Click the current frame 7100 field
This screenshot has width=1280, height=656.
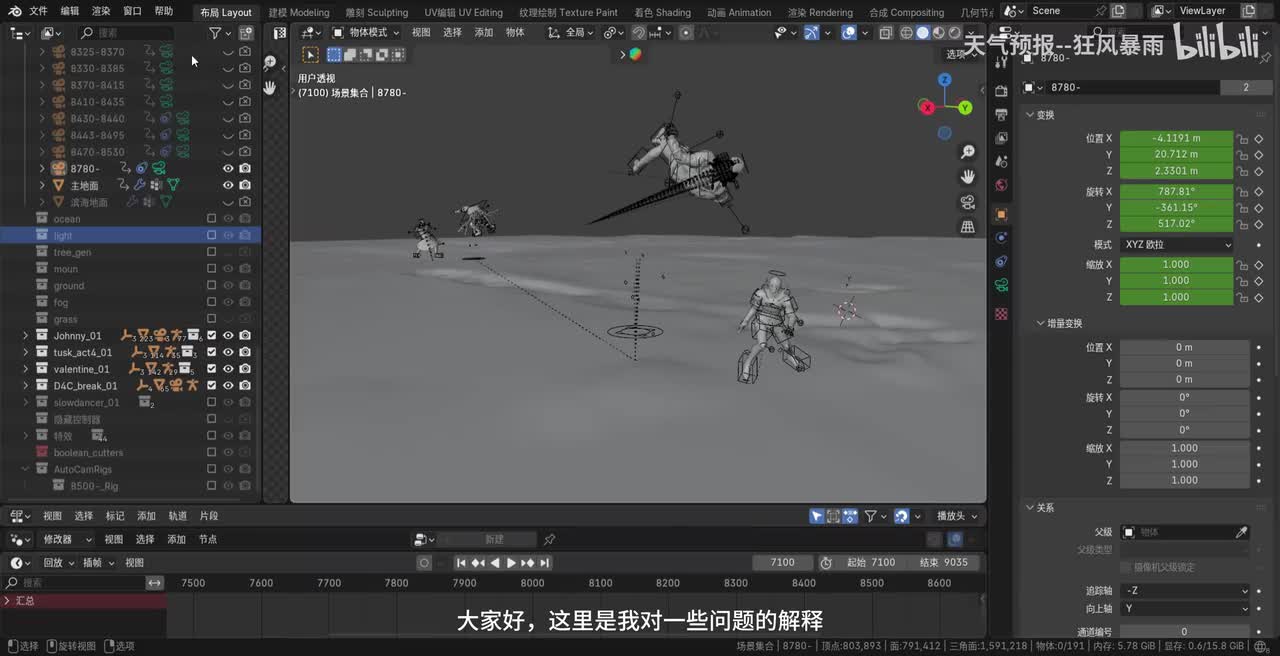pos(782,562)
